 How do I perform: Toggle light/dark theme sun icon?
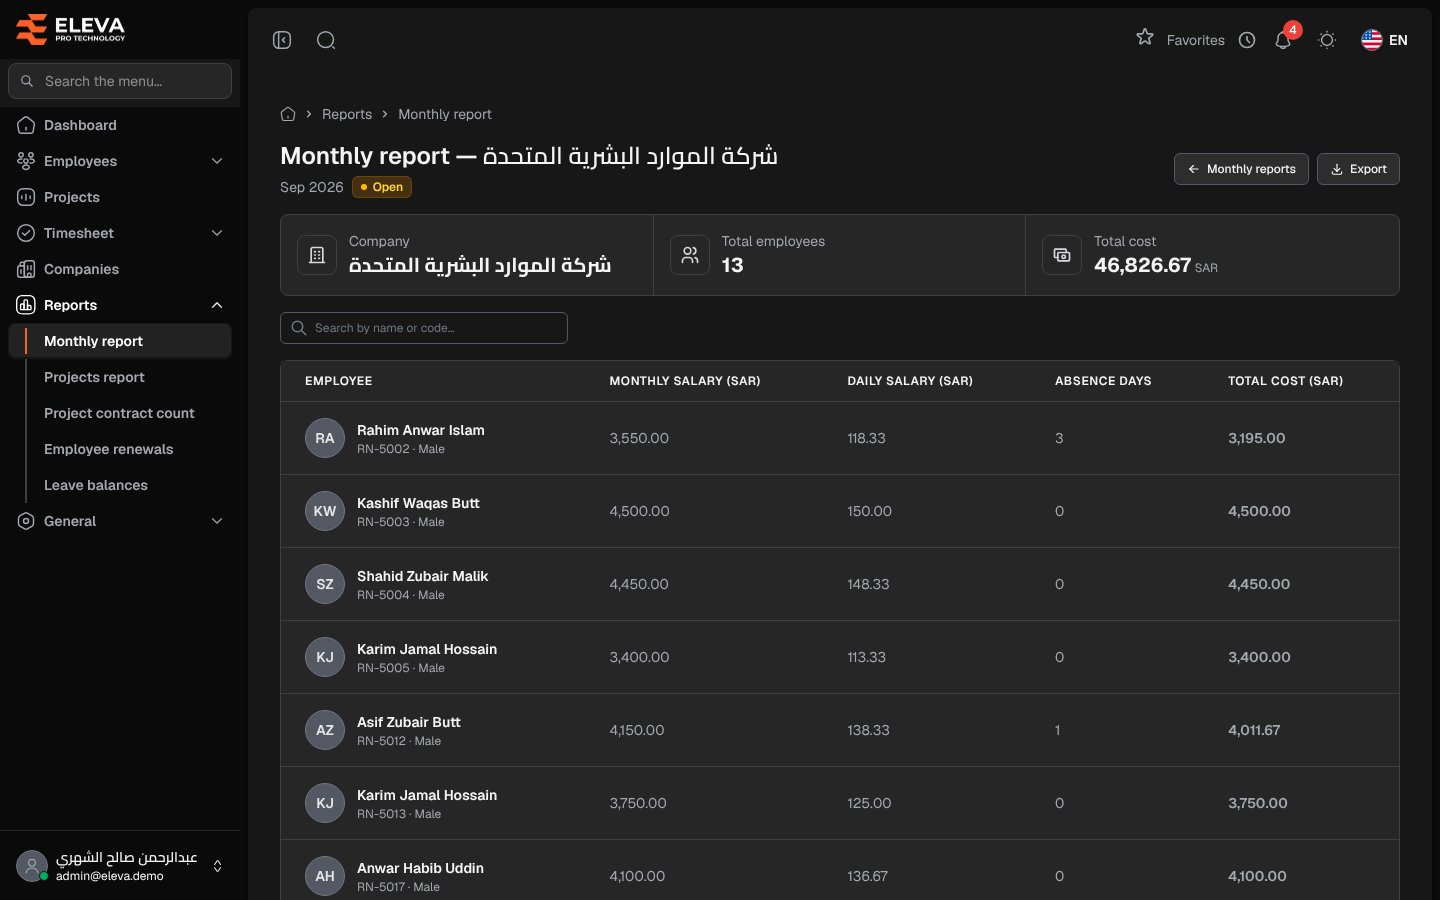pos(1327,40)
